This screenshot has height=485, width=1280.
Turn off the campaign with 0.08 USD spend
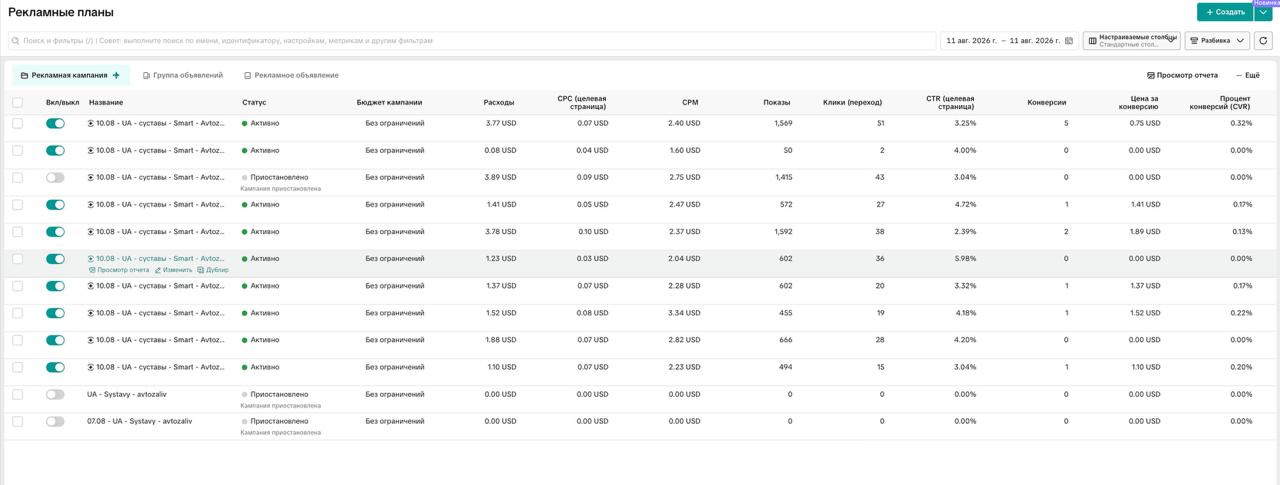coord(55,150)
